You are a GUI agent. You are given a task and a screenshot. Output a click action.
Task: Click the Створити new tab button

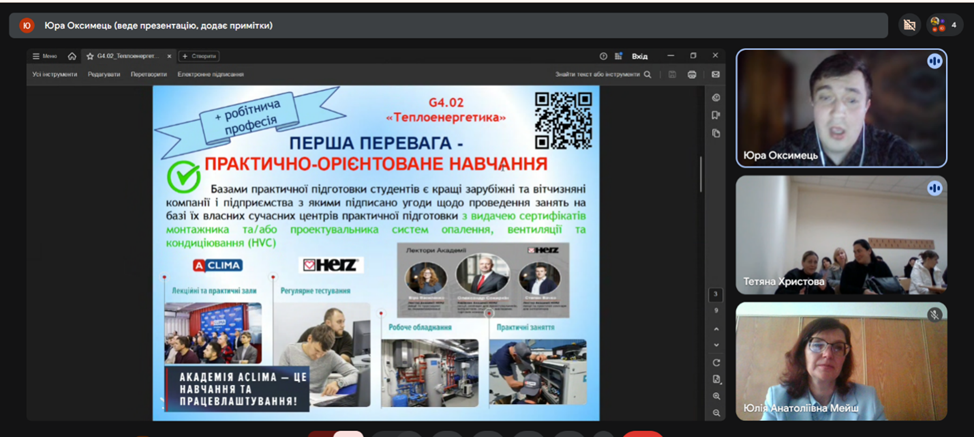[x=199, y=56]
